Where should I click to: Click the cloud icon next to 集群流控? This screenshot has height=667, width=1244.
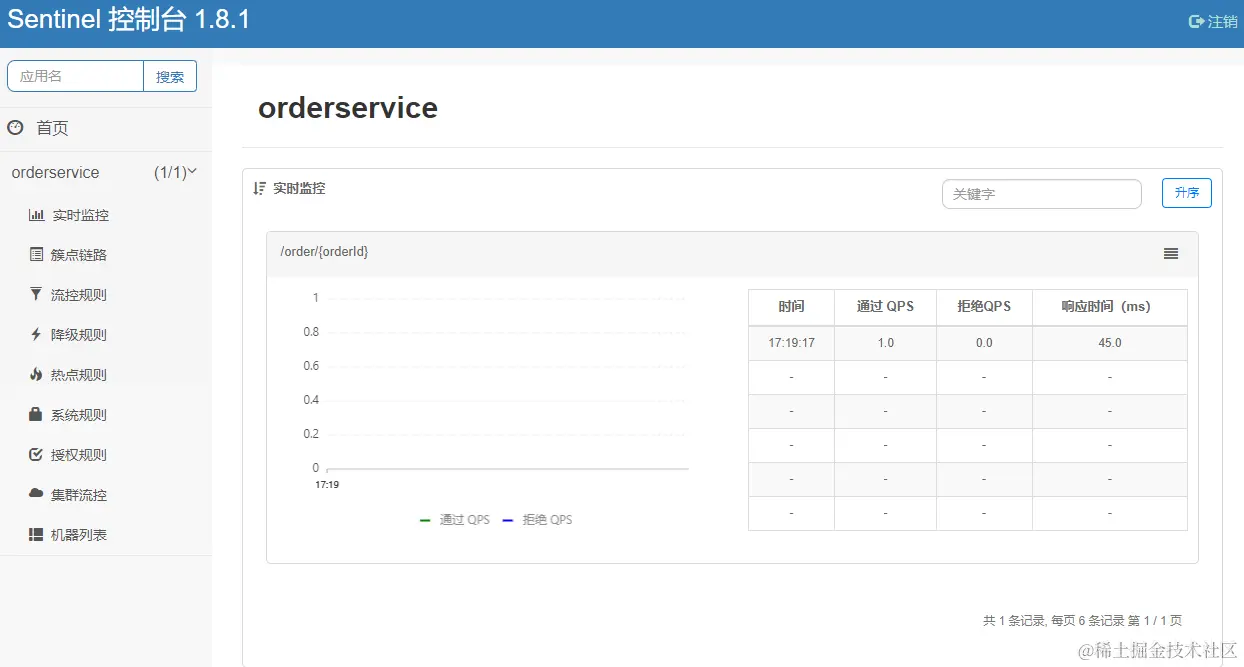pyautogui.click(x=36, y=494)
